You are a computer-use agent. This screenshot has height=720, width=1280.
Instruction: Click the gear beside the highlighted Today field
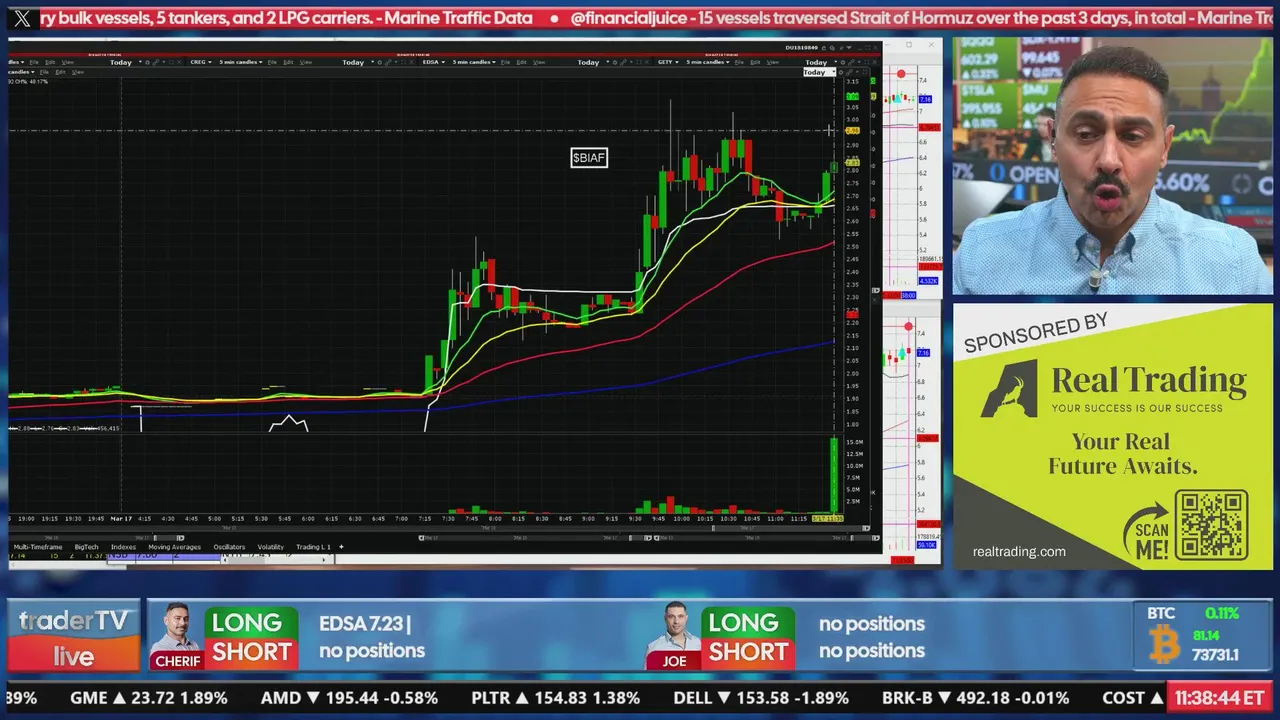[841, 72]
